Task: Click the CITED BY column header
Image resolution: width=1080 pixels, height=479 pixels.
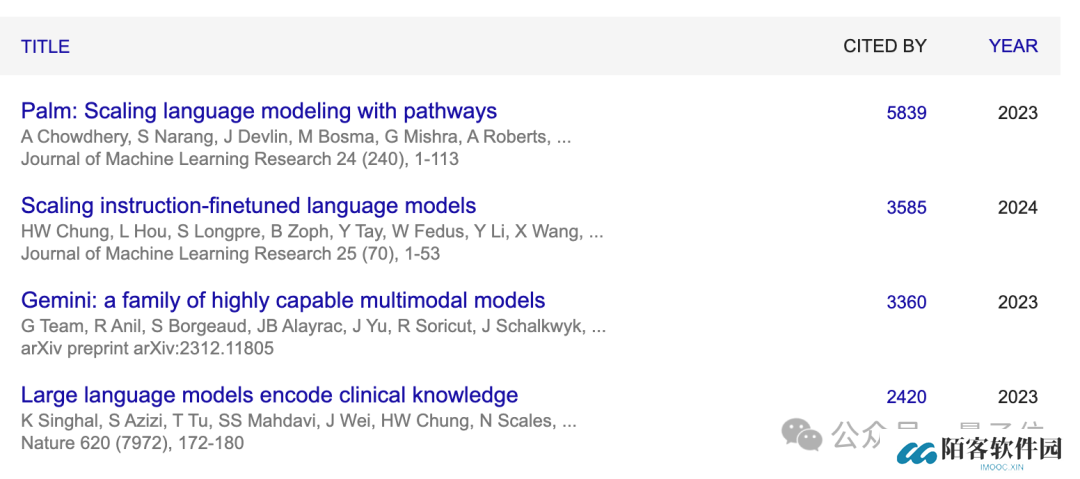Action: [x=885, y=46]
